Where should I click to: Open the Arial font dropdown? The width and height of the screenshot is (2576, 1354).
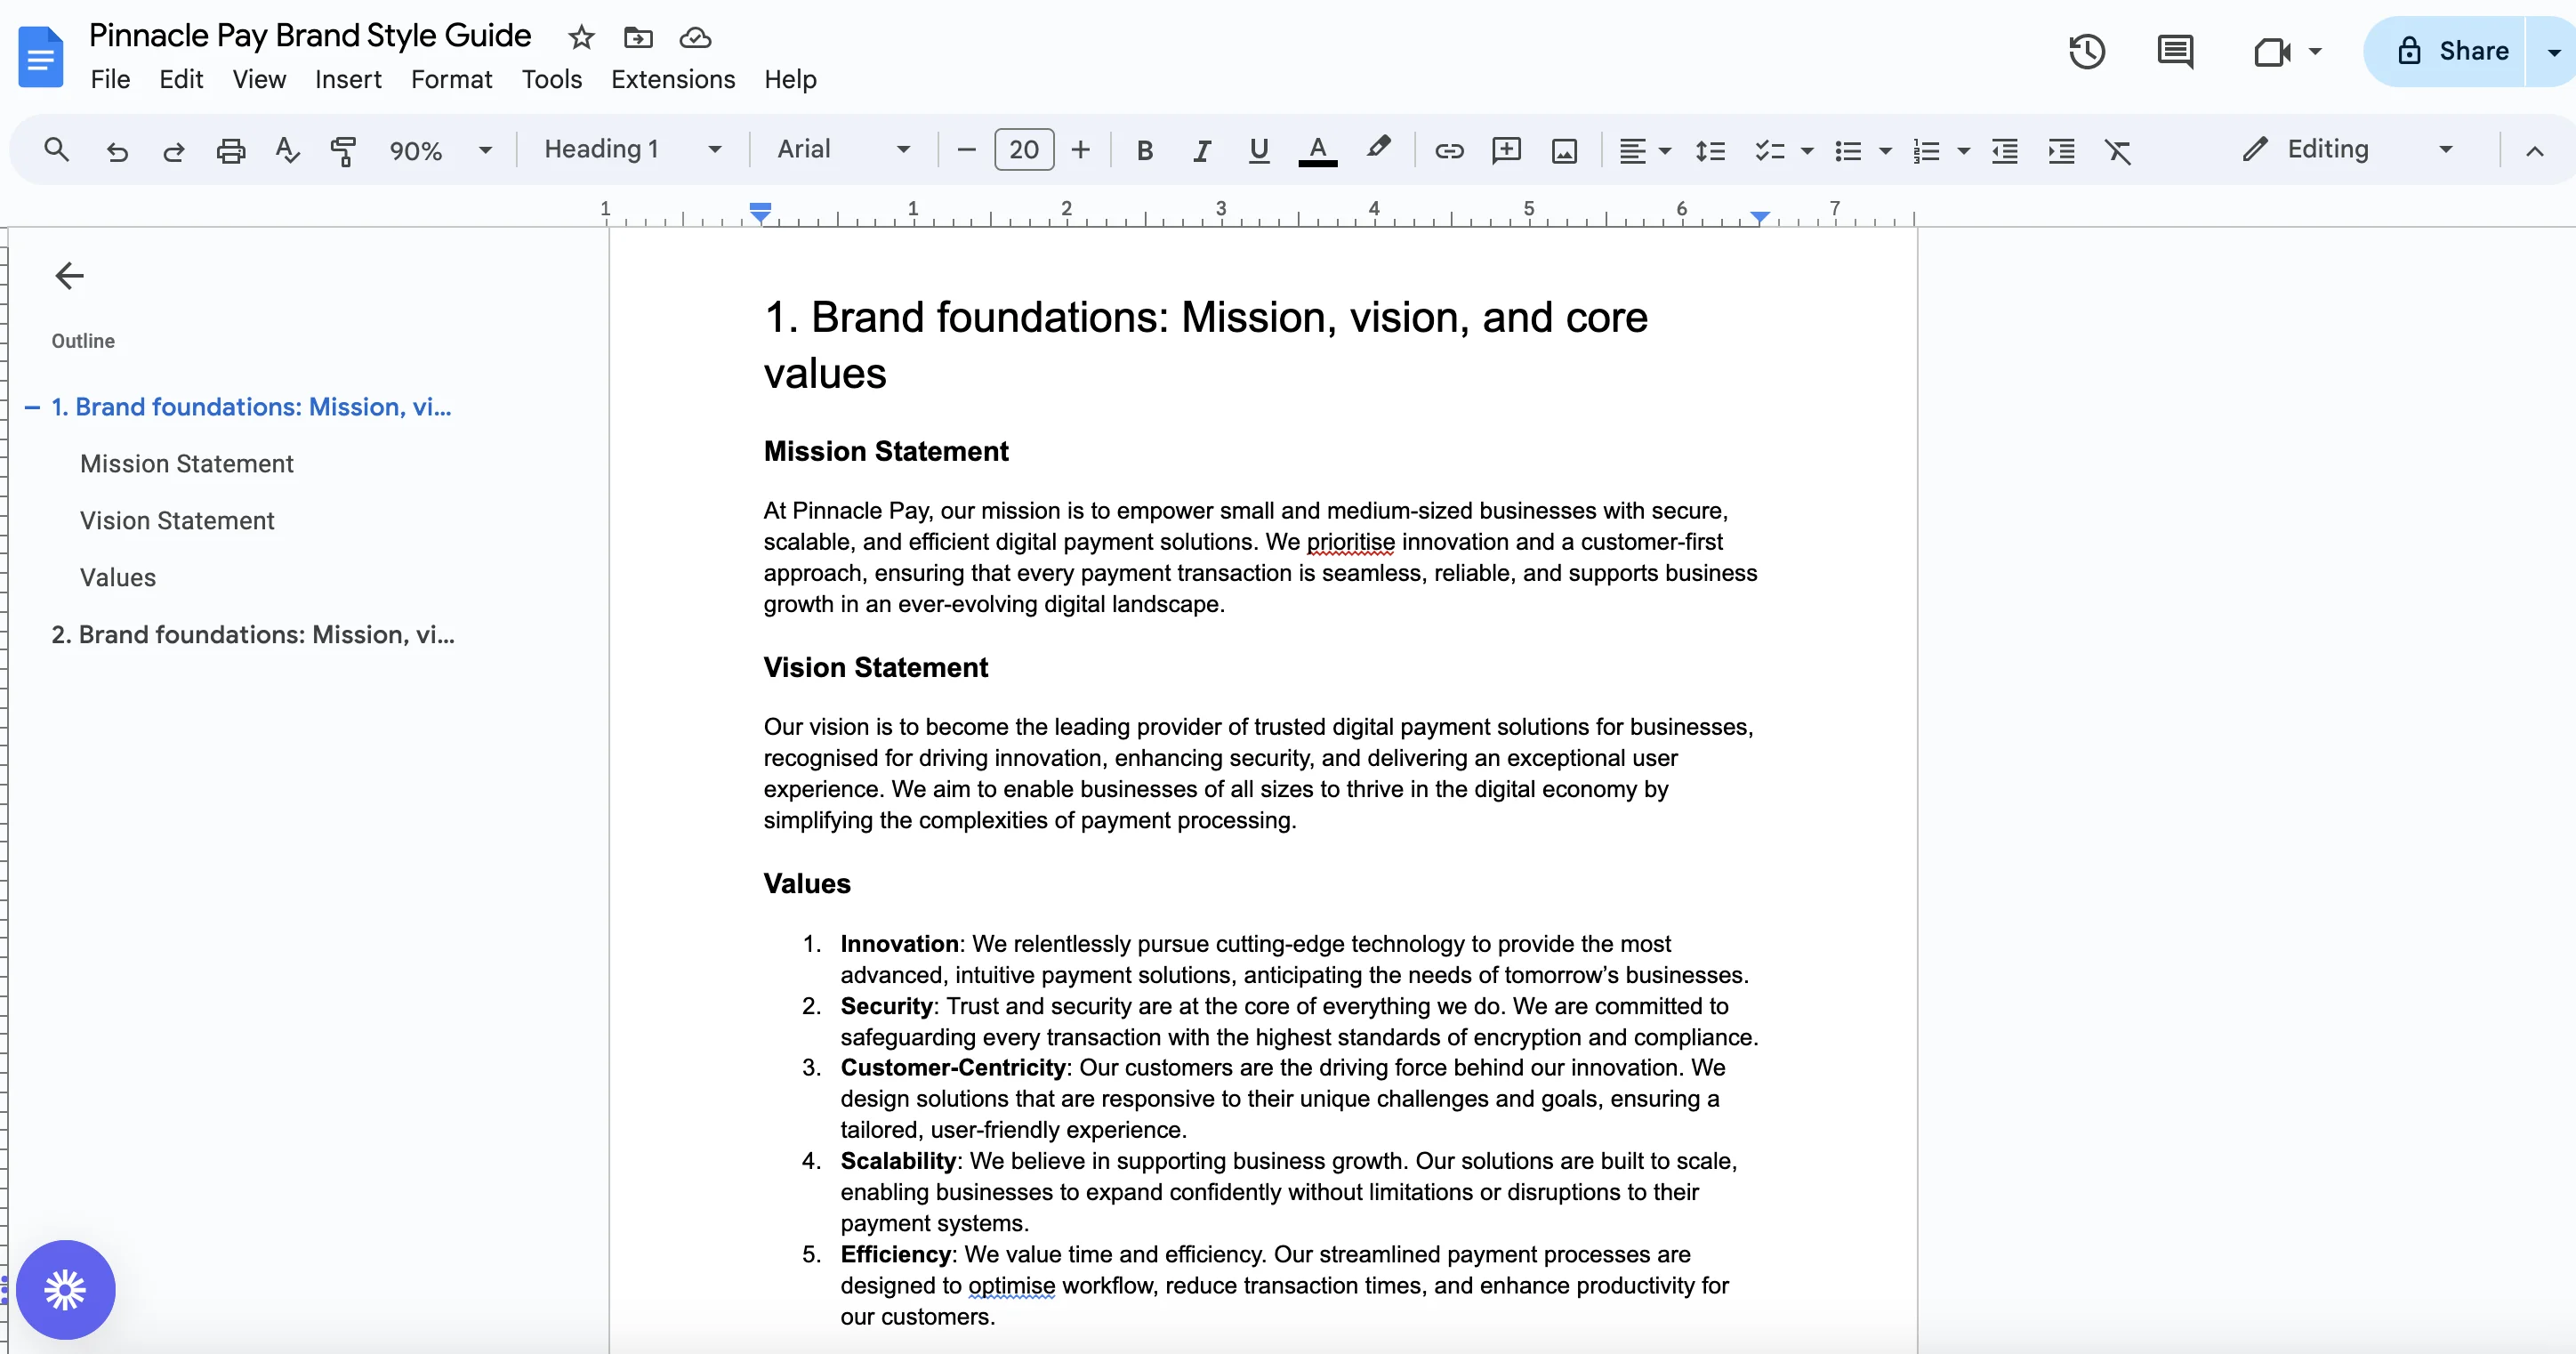[x=843, y=149]
